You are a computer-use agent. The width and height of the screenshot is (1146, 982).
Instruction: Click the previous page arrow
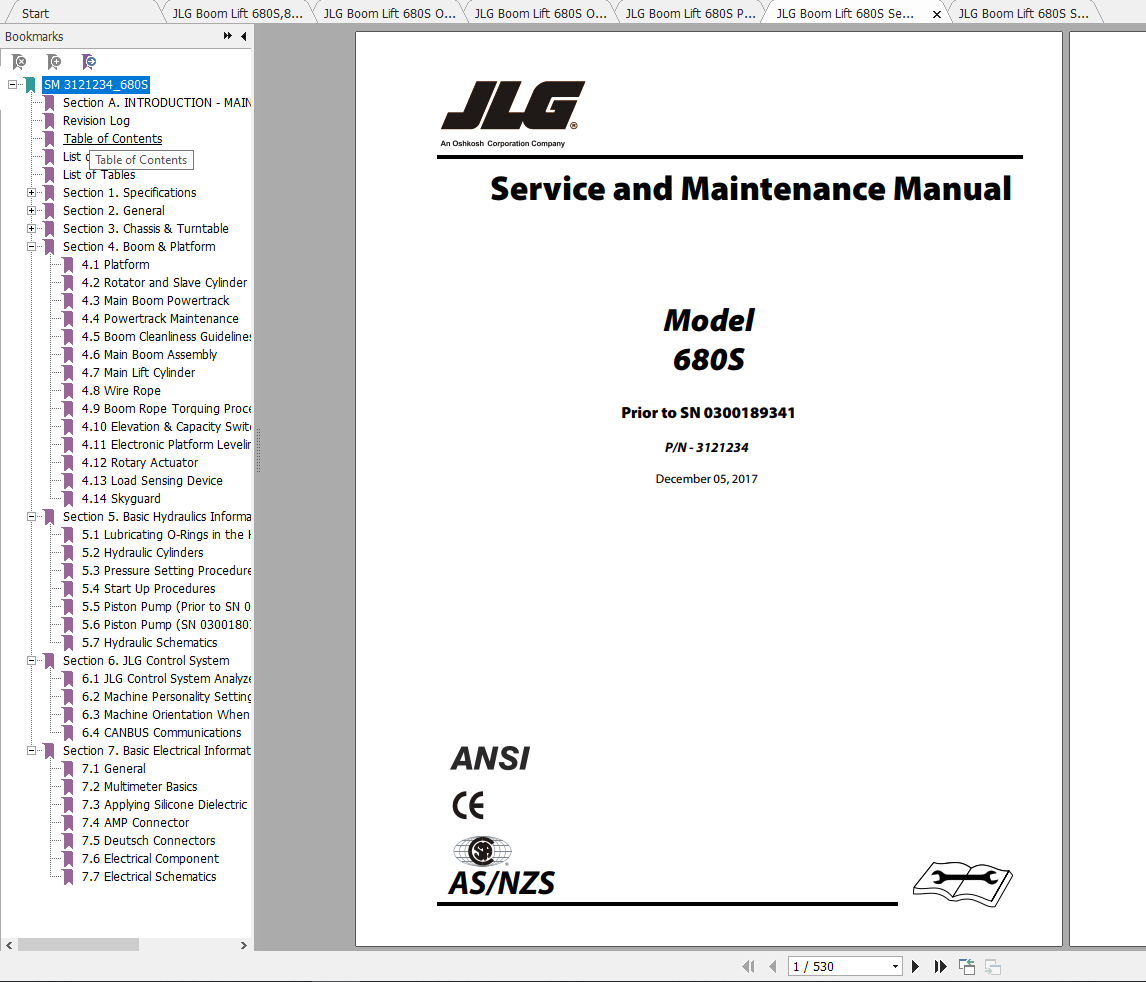772,966
